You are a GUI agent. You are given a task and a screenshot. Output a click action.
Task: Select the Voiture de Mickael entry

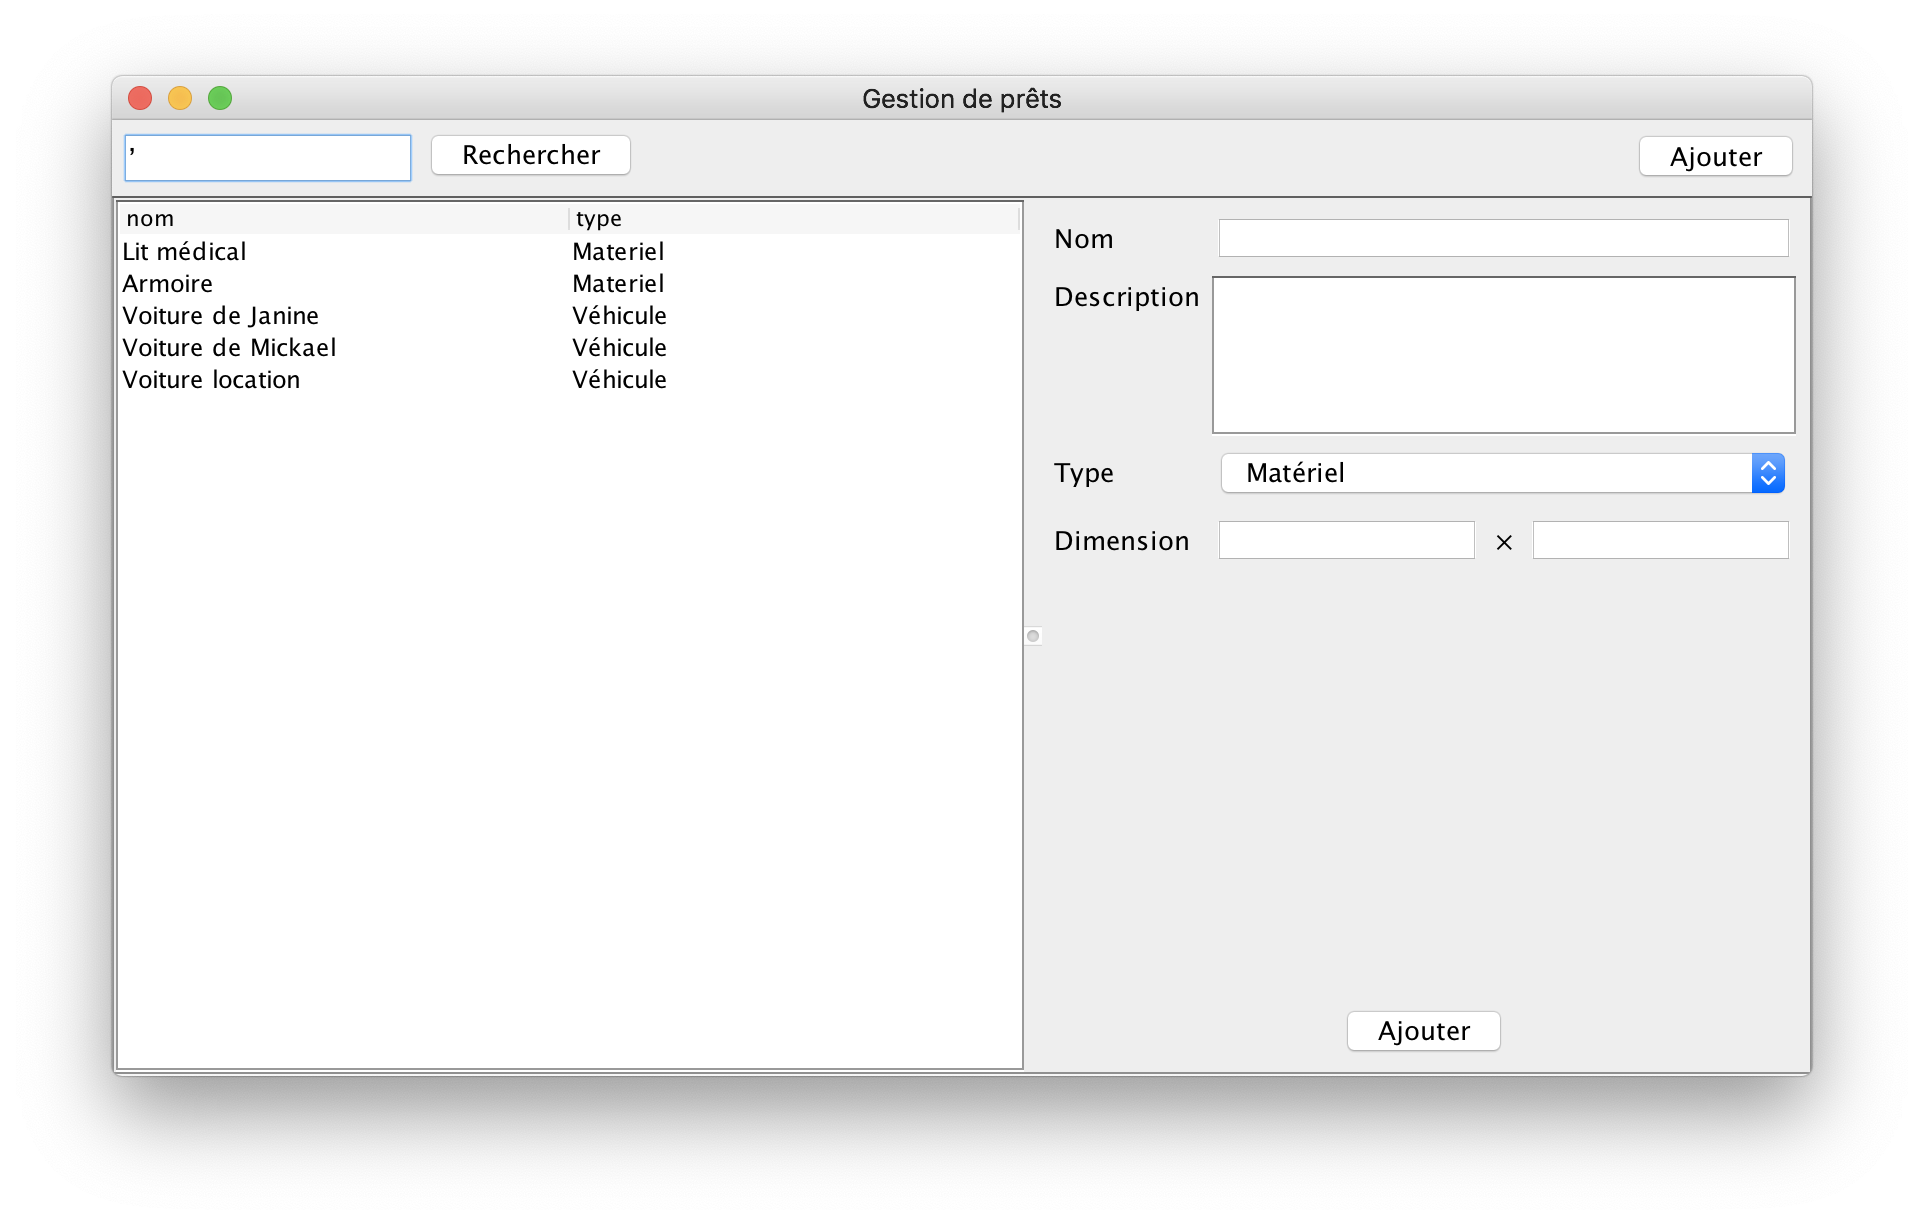pos(229,348)
